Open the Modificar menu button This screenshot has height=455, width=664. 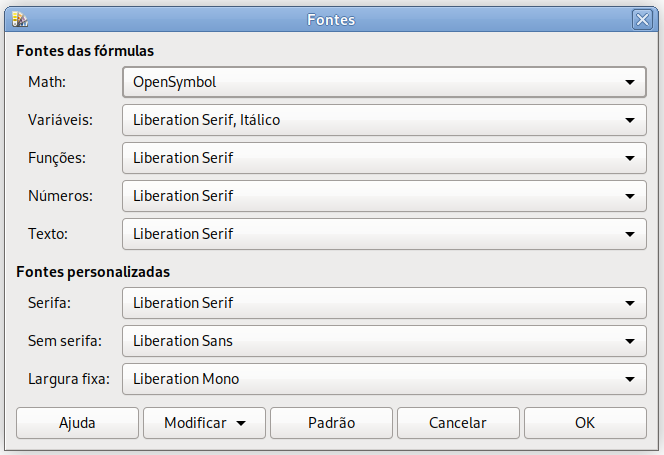pyautogui.click(x=204, y=423)
